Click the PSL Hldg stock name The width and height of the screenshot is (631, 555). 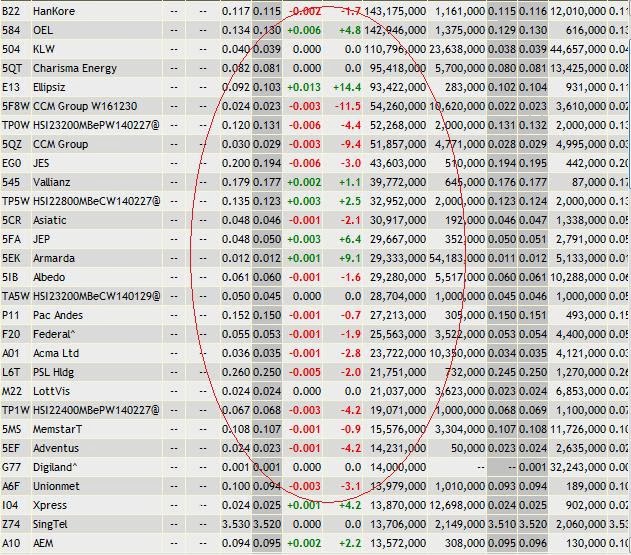coord(54,372)
